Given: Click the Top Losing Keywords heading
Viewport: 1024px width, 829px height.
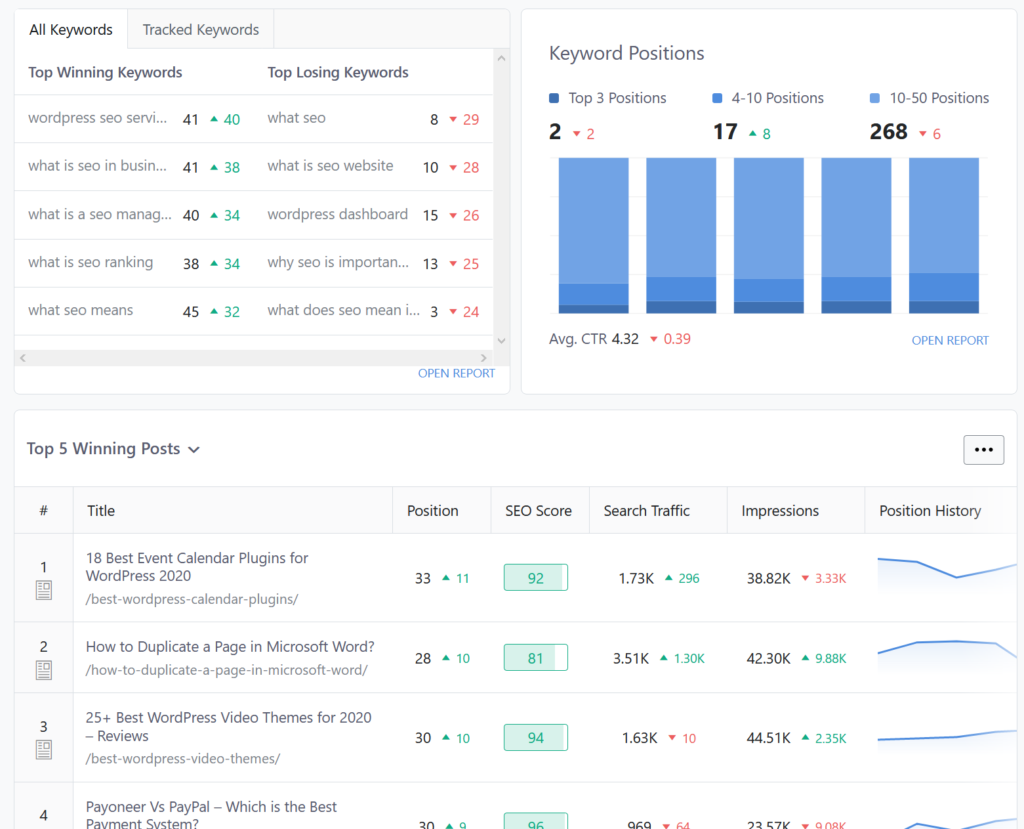Looking at the screenshot, I should [338, 73].
